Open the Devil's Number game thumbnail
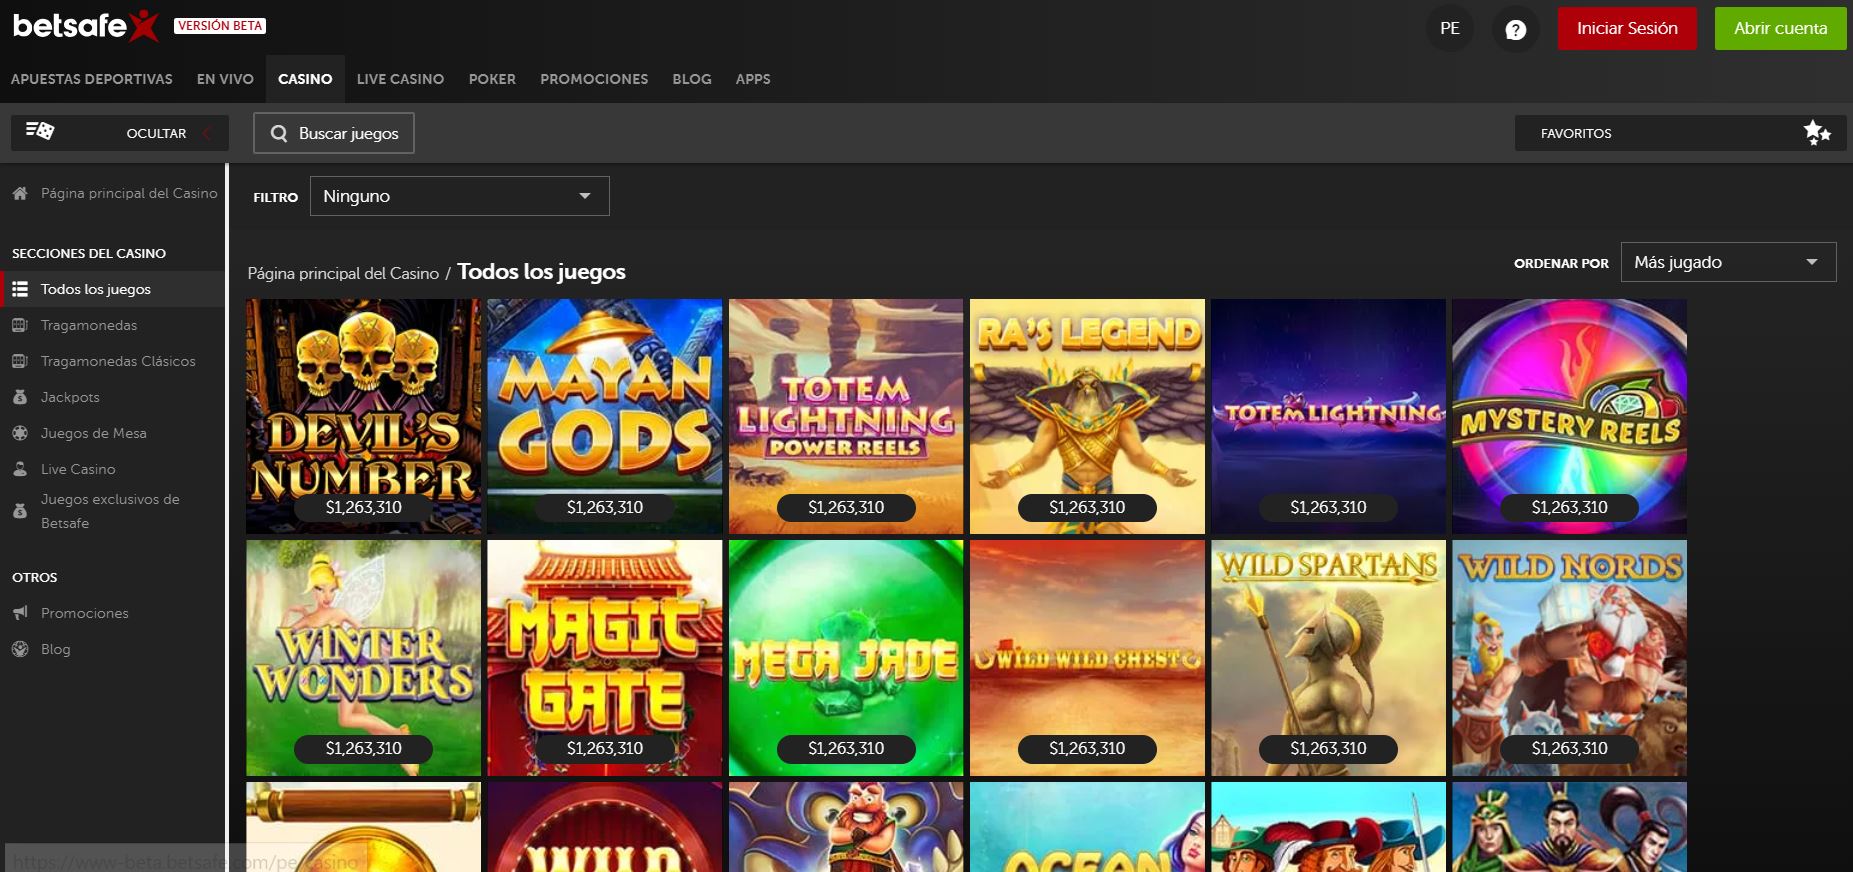The height and width of the screenshot is (872, 1853). point(363,416)
